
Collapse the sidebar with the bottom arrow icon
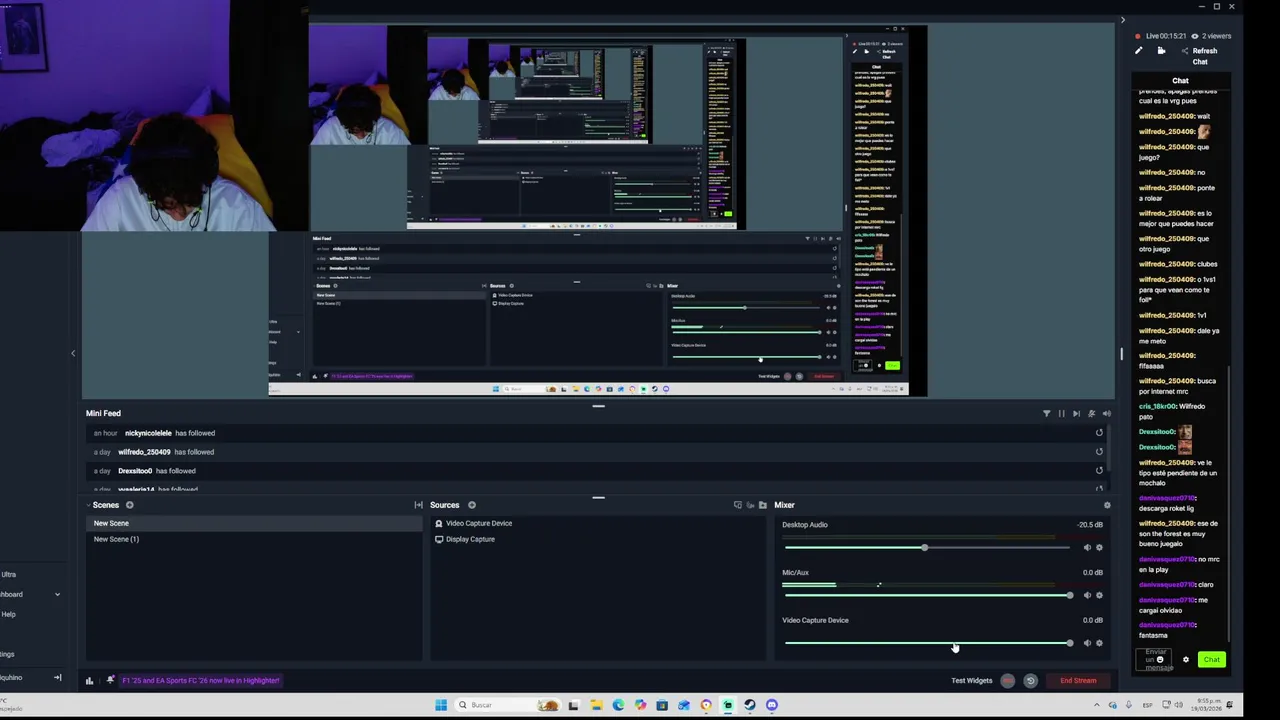(57, 678)
